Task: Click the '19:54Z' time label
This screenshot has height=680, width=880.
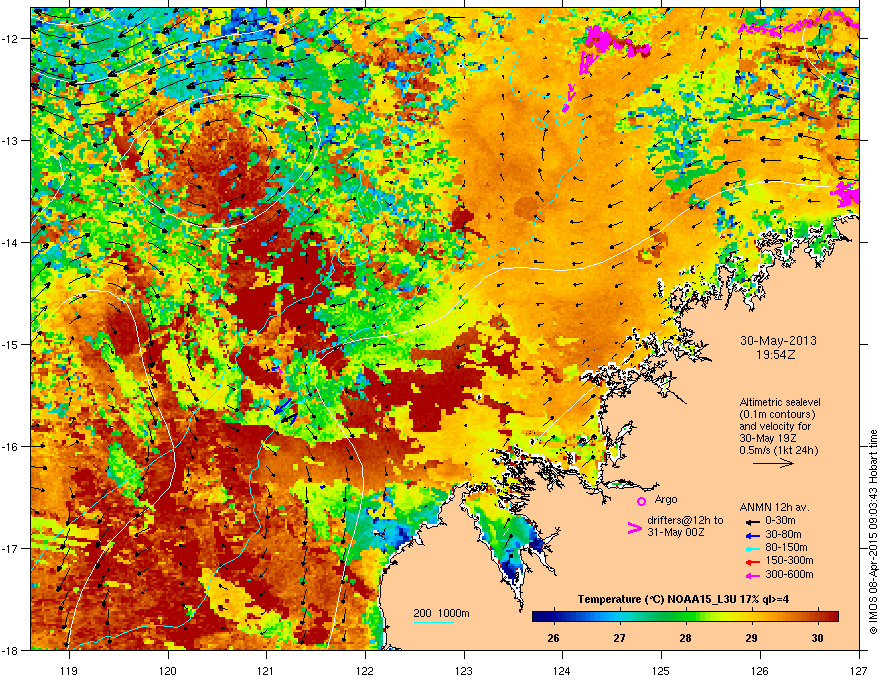Action: [778, 355]
